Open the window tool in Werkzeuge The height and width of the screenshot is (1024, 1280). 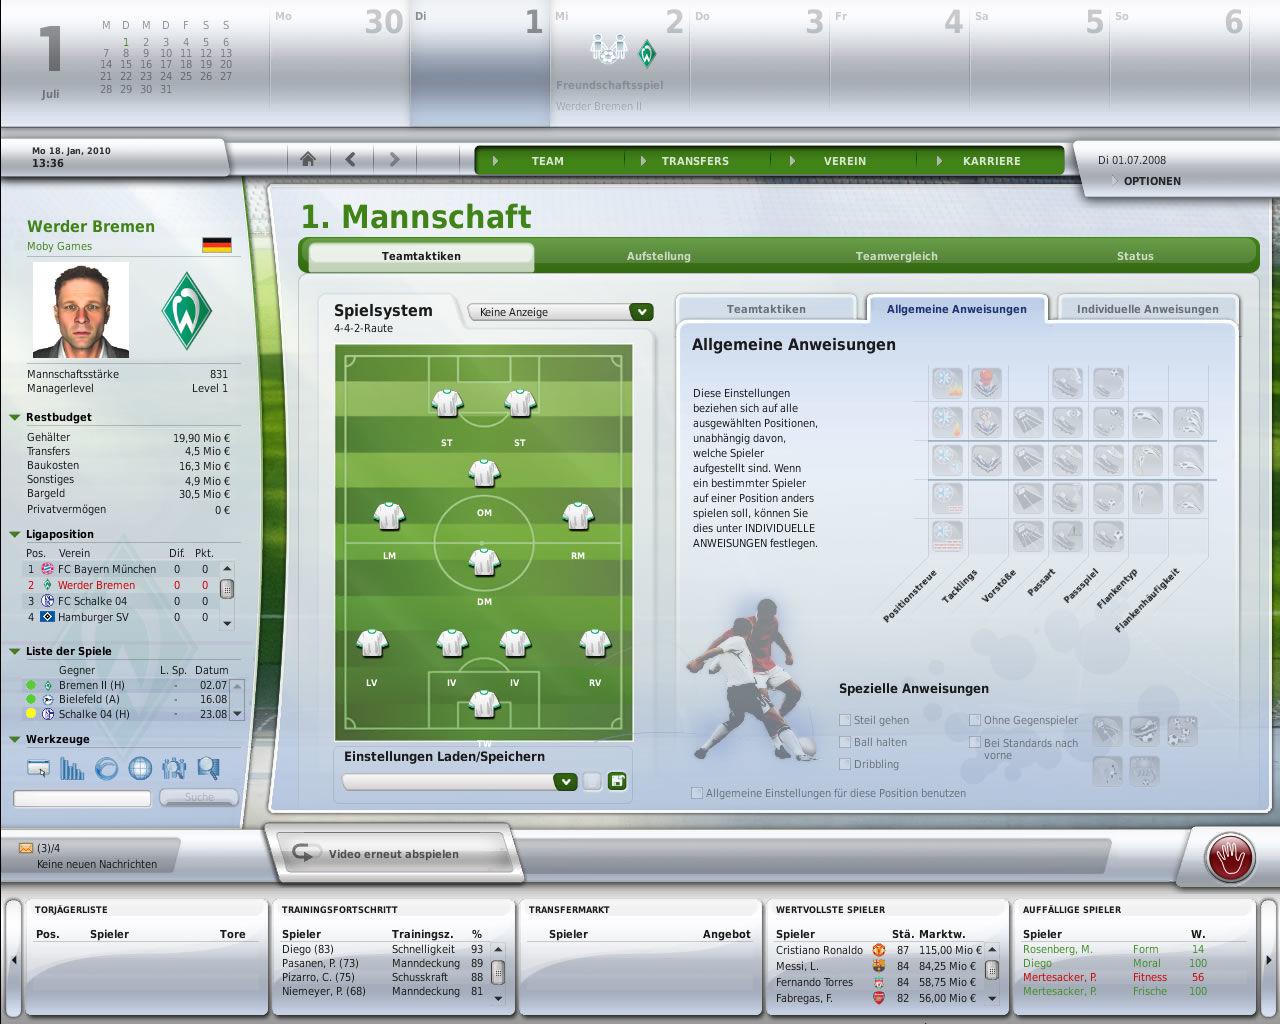pyautogui.click(x=38, y=768)
